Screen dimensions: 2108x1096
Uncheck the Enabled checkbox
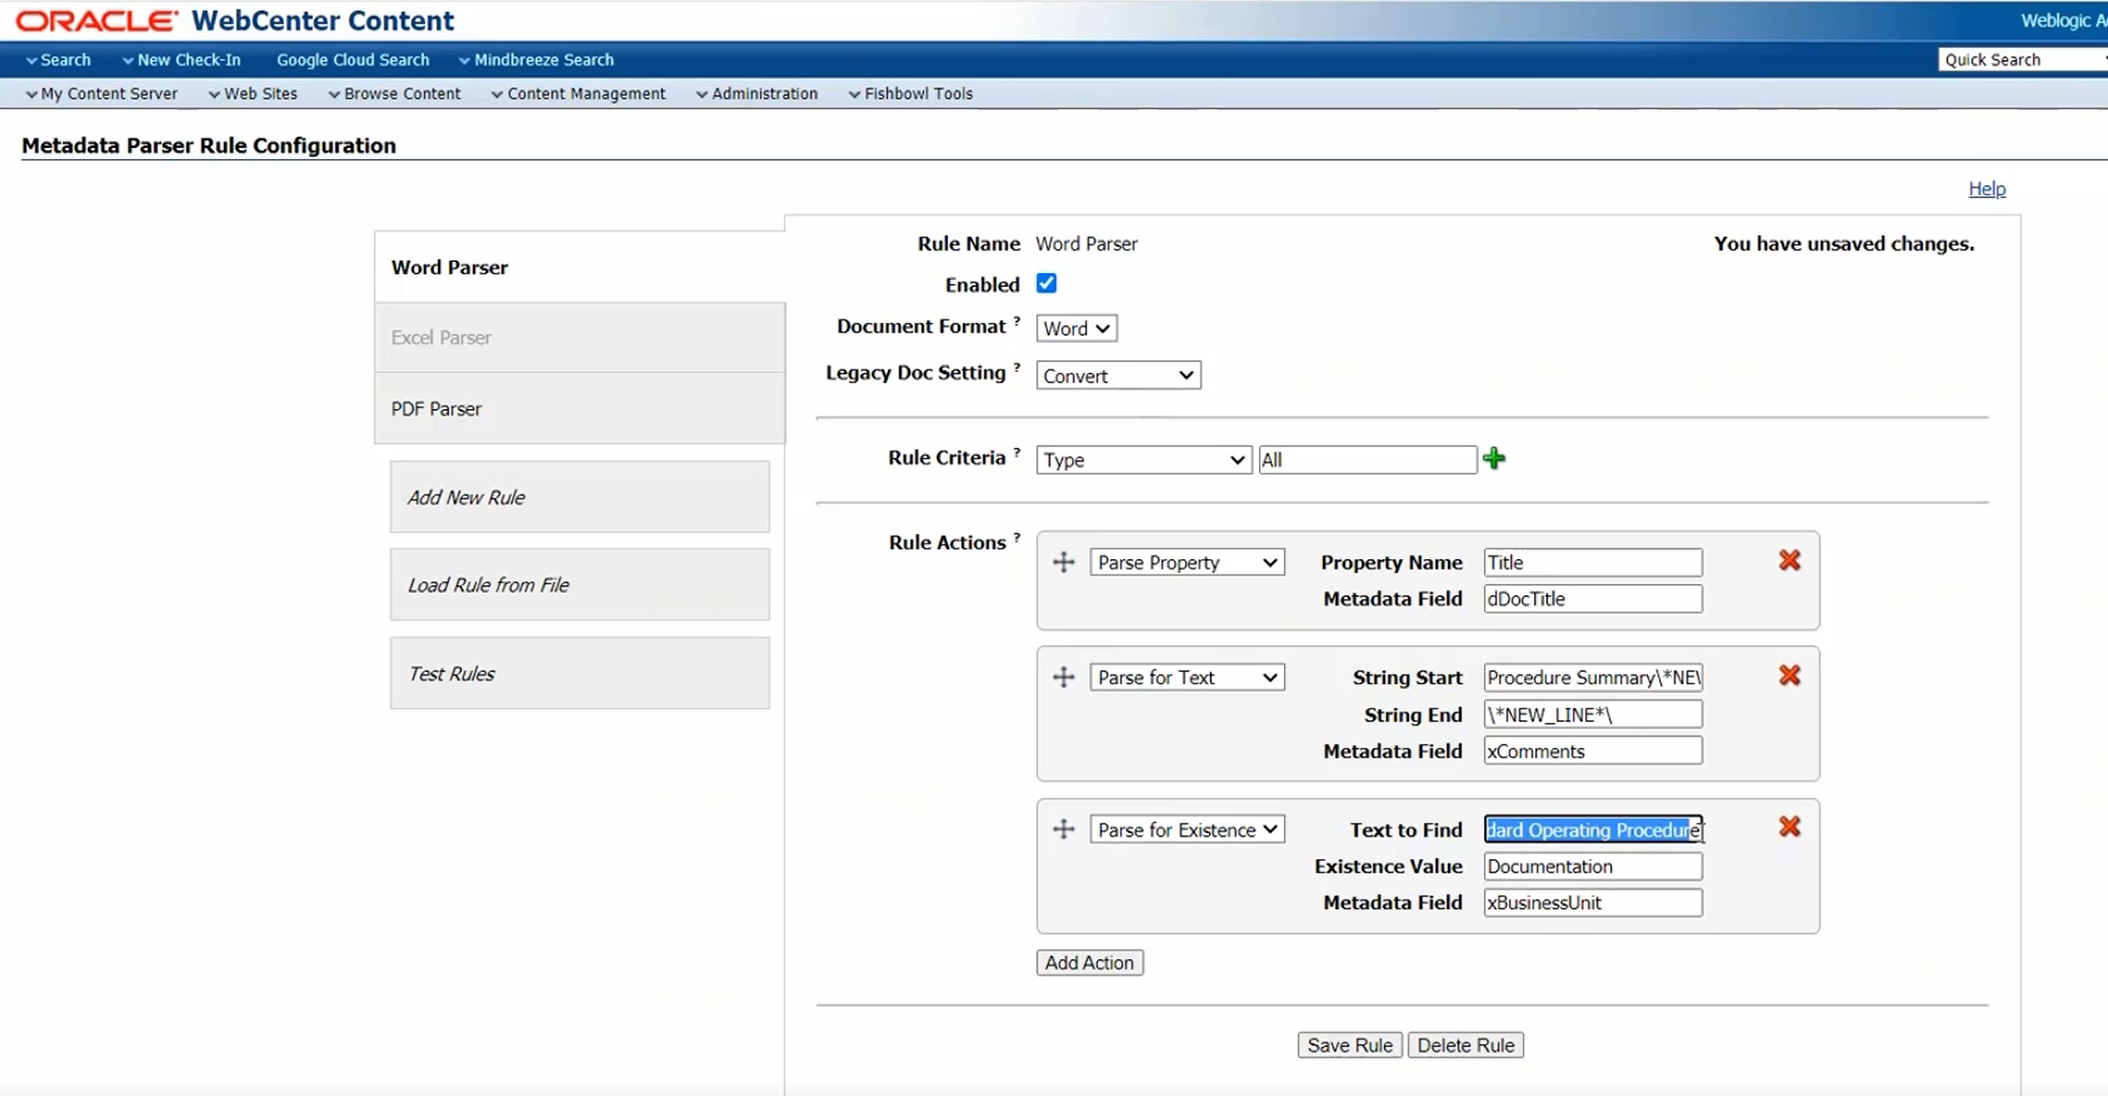coord(1046,284)
